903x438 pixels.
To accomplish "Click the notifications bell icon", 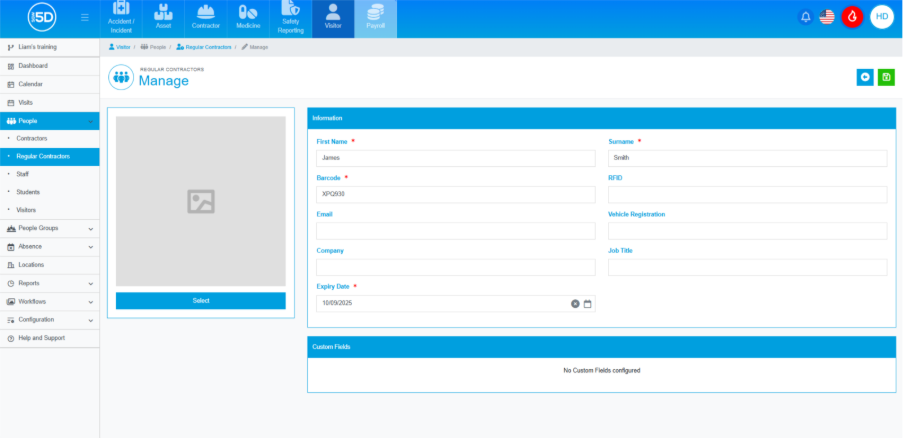I will pyautogui.click(x=805, y=17).
